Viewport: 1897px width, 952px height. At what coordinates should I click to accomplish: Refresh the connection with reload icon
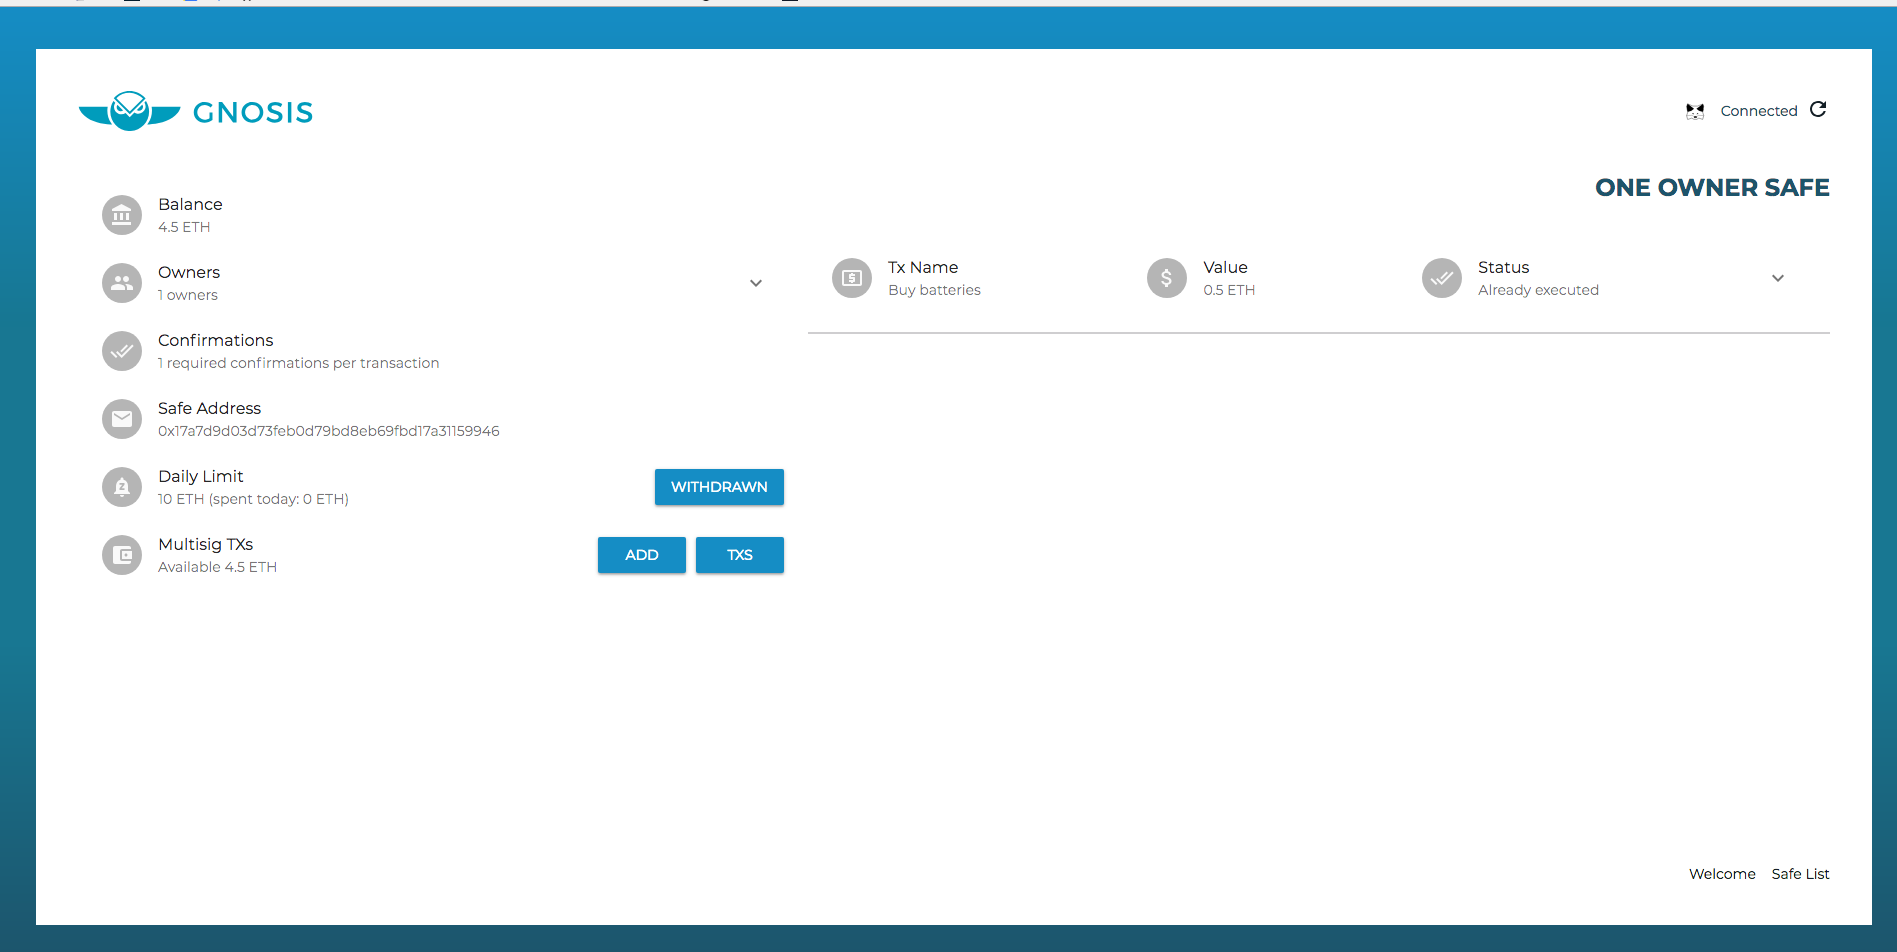point(1818,109)
